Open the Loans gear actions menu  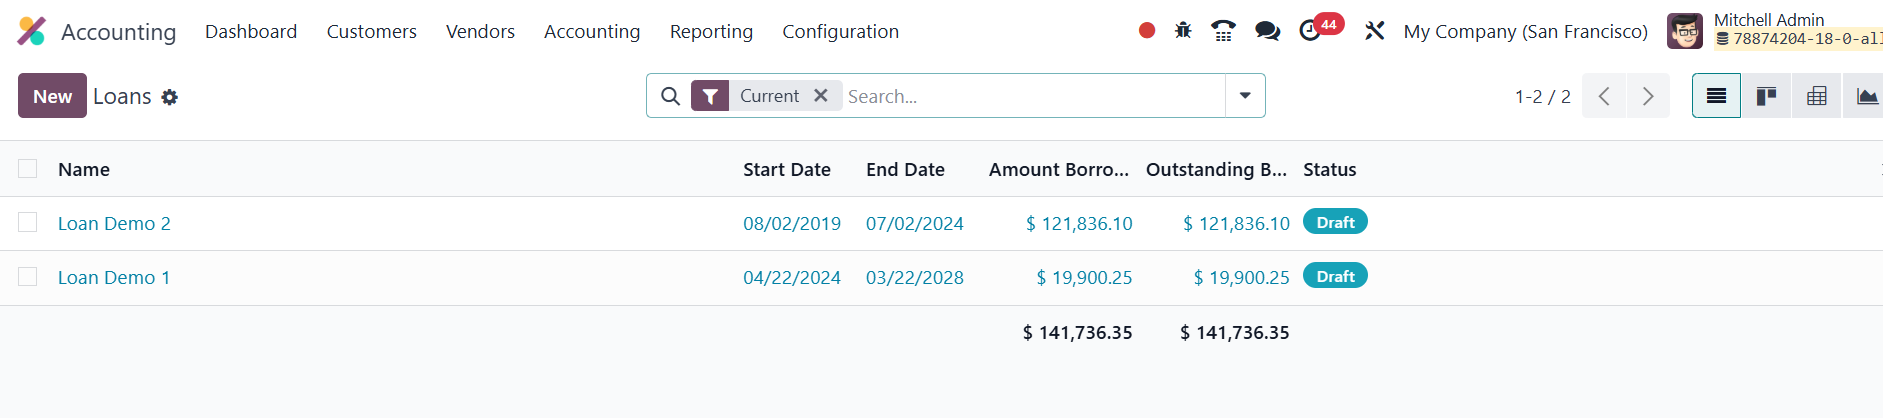pos(170,97)
